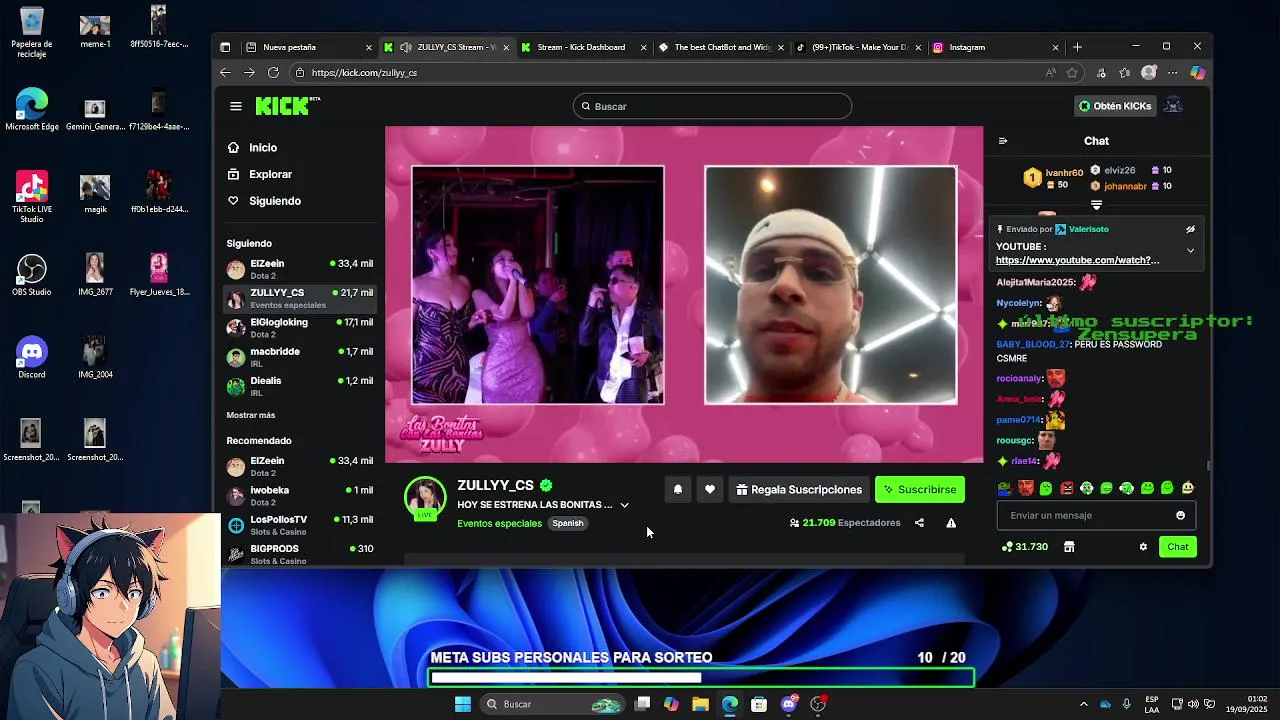Screen dimensions: 1280x720
Task: Open iwobeka recommended channel
Action: click(299, 496)
